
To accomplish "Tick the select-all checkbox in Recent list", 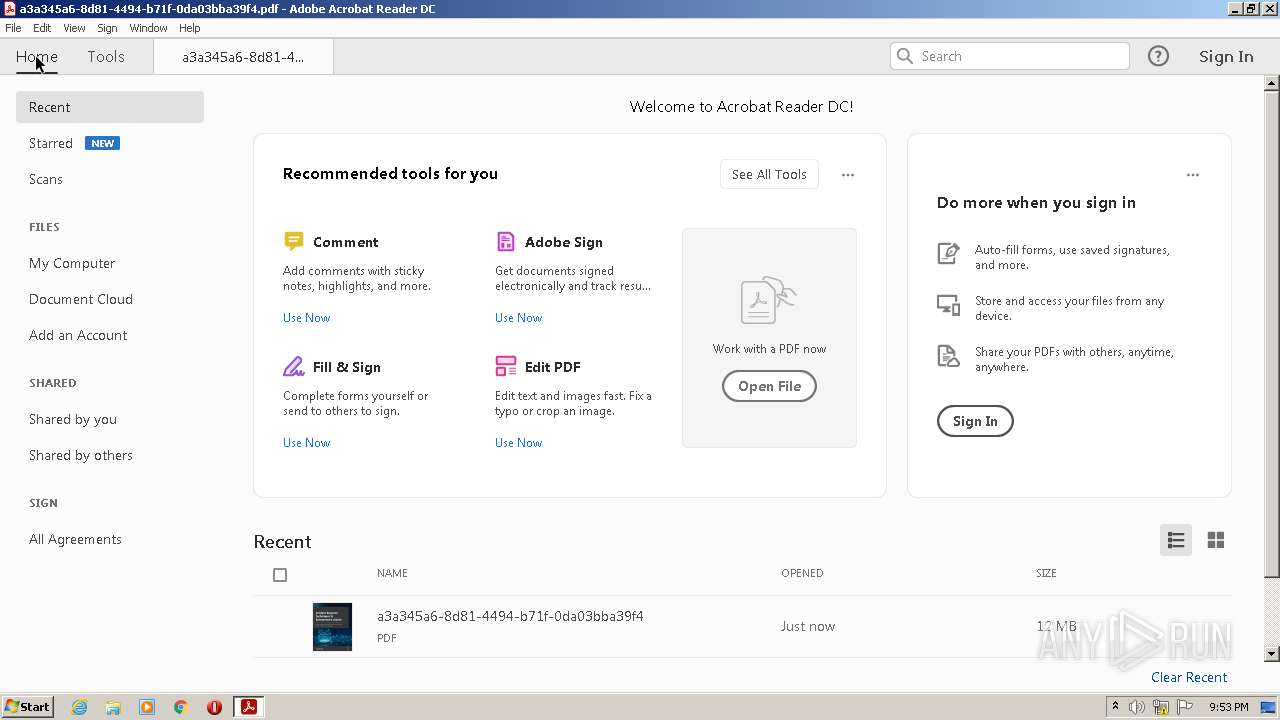I will (280, 574).
